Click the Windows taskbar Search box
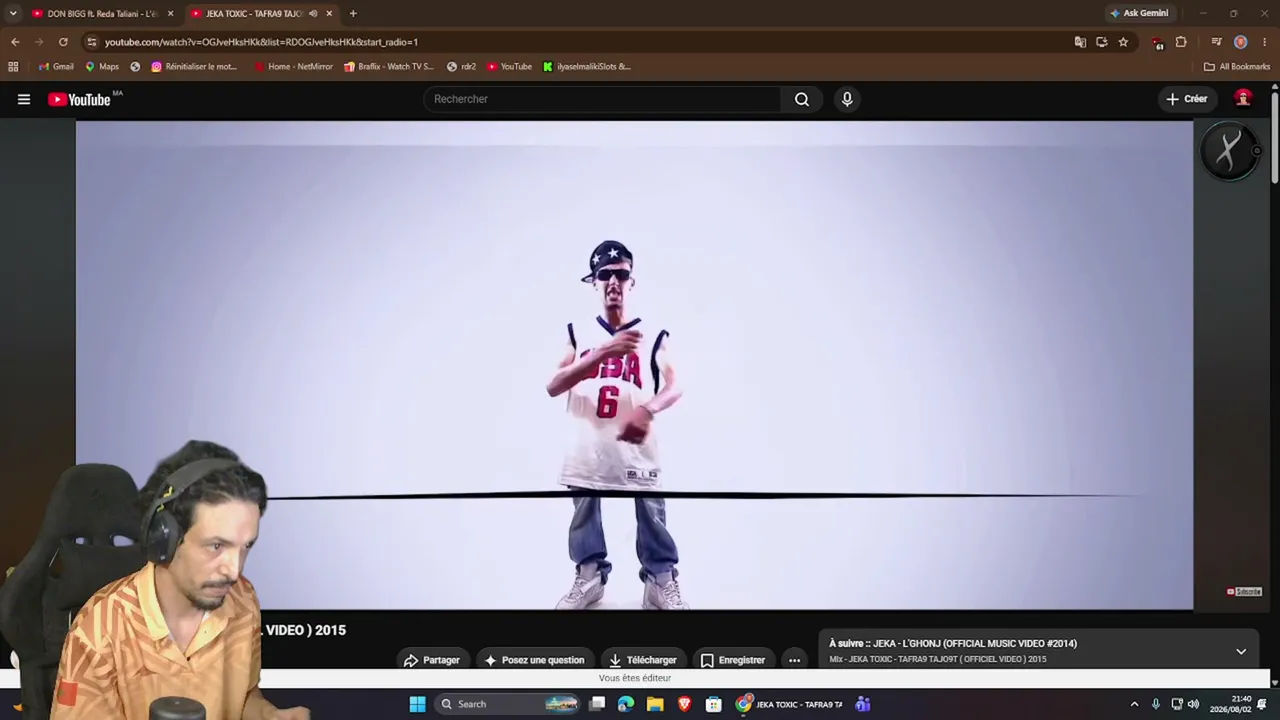Screen dimensions: 1280x720 coord(509,704)
